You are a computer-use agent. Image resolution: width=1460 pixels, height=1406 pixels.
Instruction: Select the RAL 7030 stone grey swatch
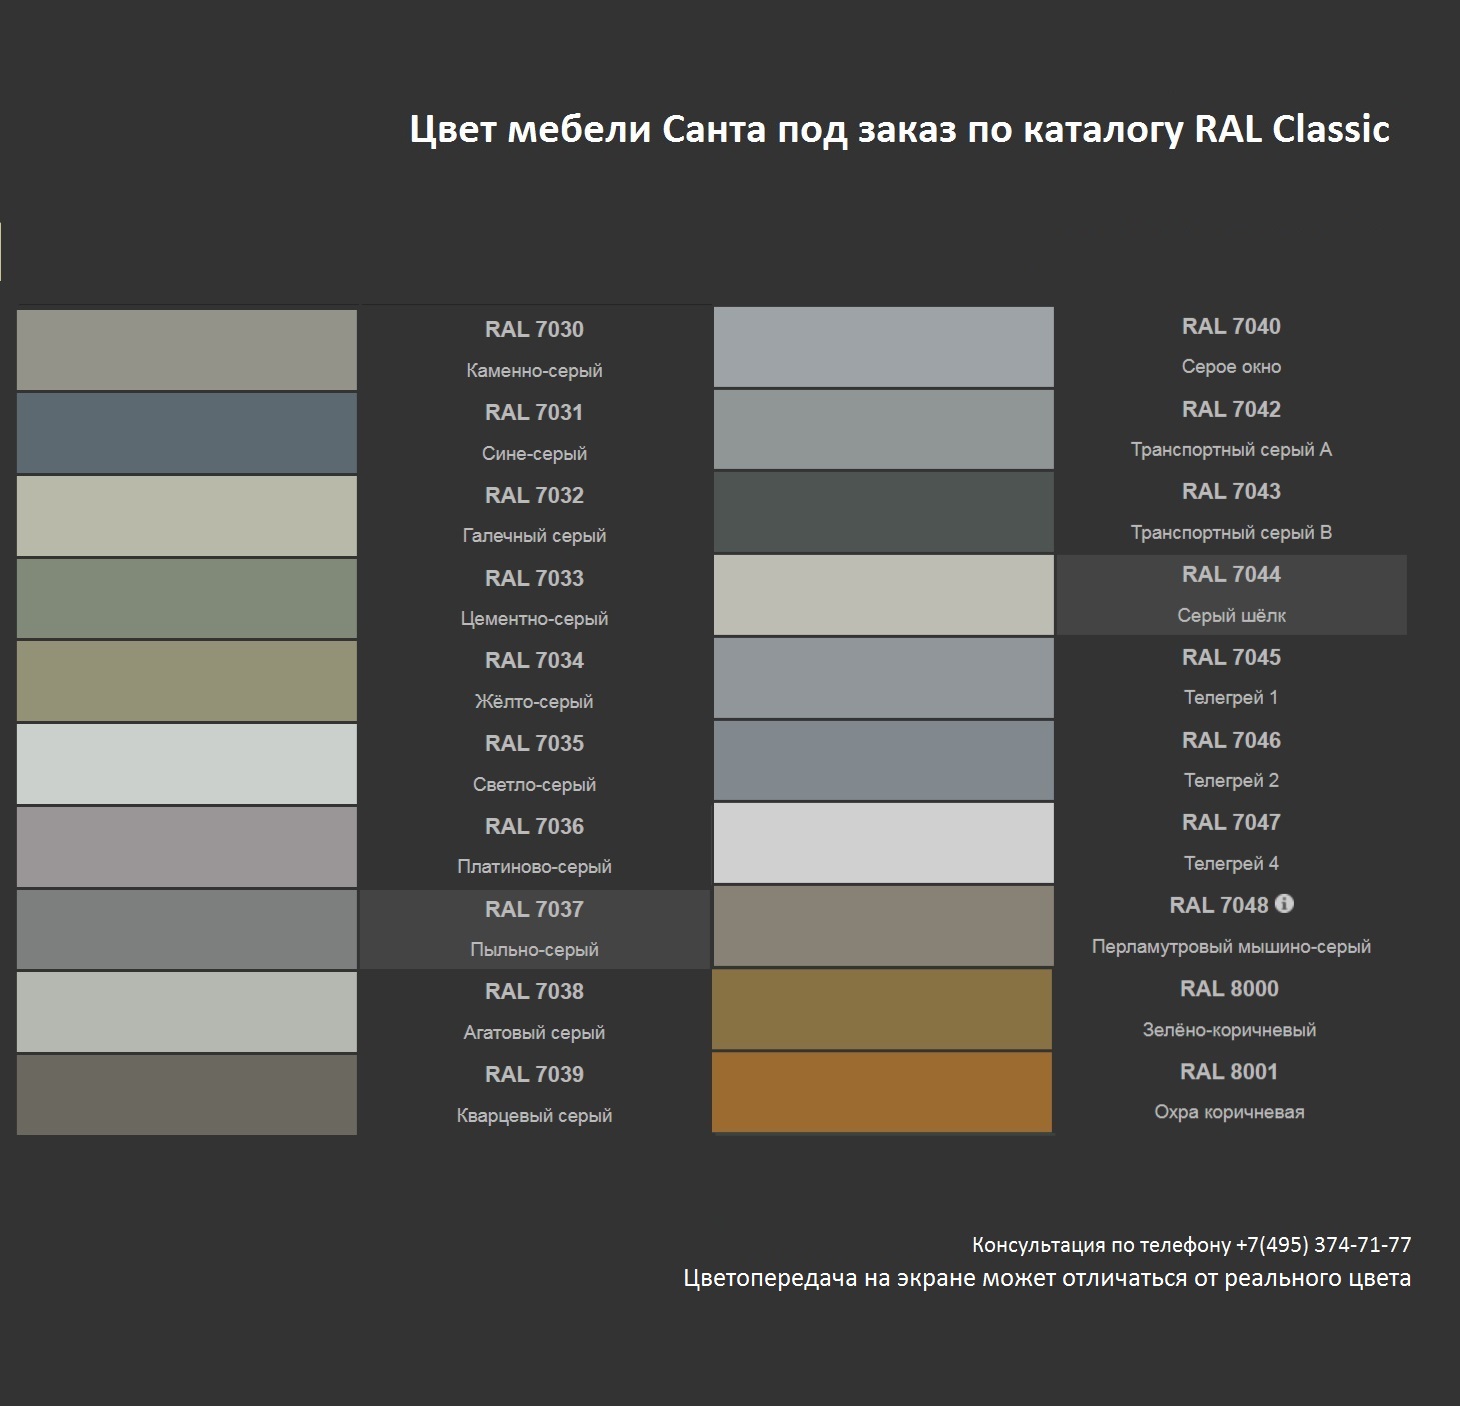pos(187,350)
